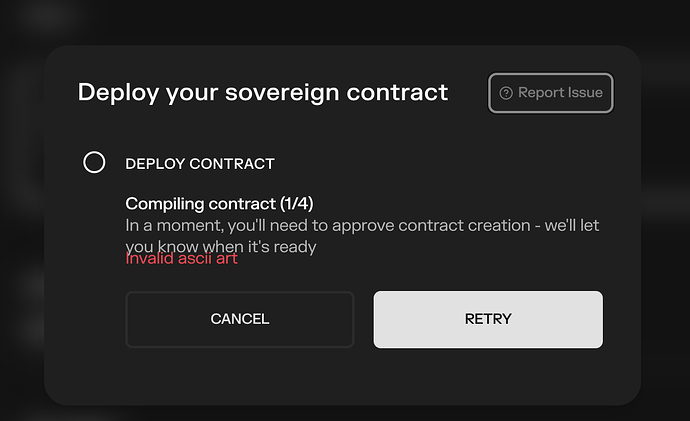690x421 pixels.
Task: Click "you know when it's ready" text line
Action: click(x=221, y=245)
